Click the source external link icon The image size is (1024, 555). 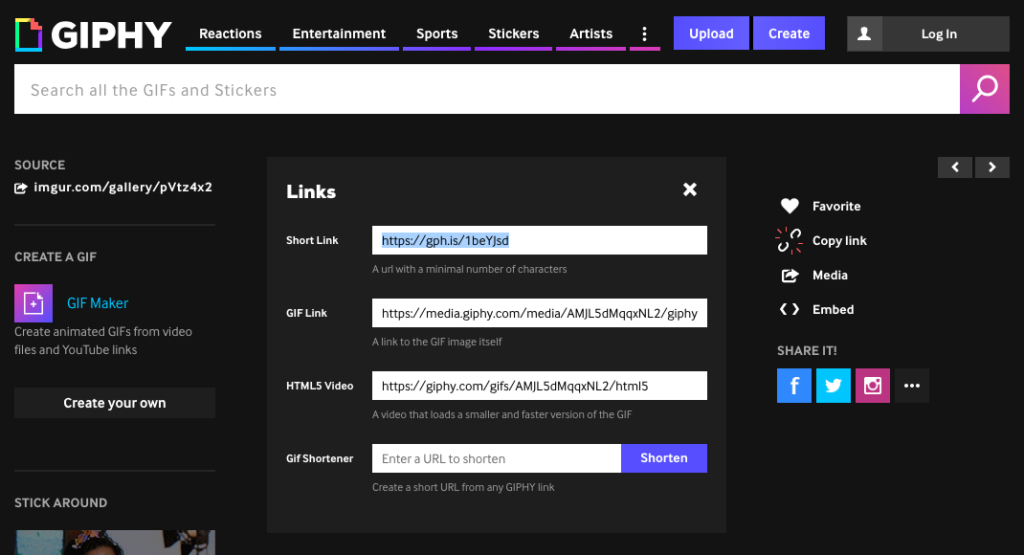tap(21, 188)
